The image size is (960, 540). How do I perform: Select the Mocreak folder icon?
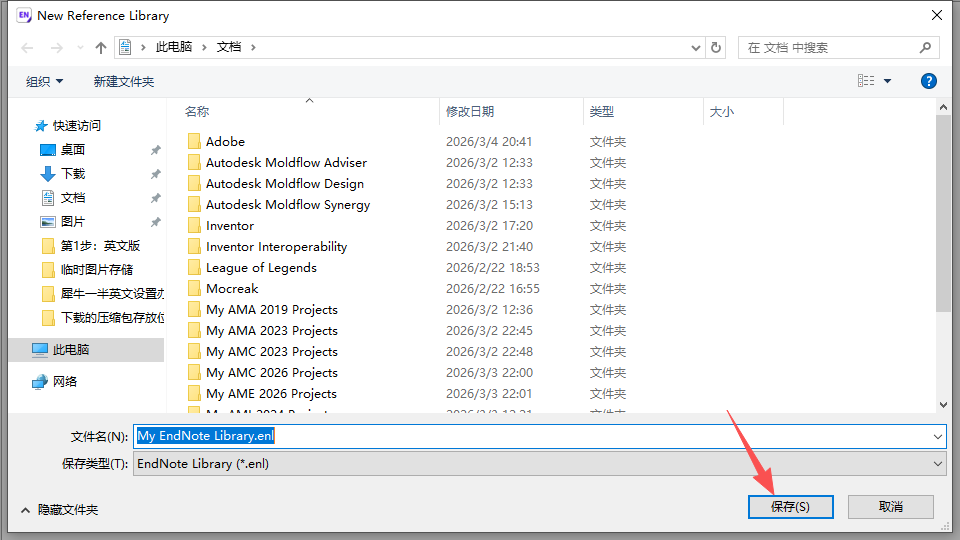[x=194, y=288]
